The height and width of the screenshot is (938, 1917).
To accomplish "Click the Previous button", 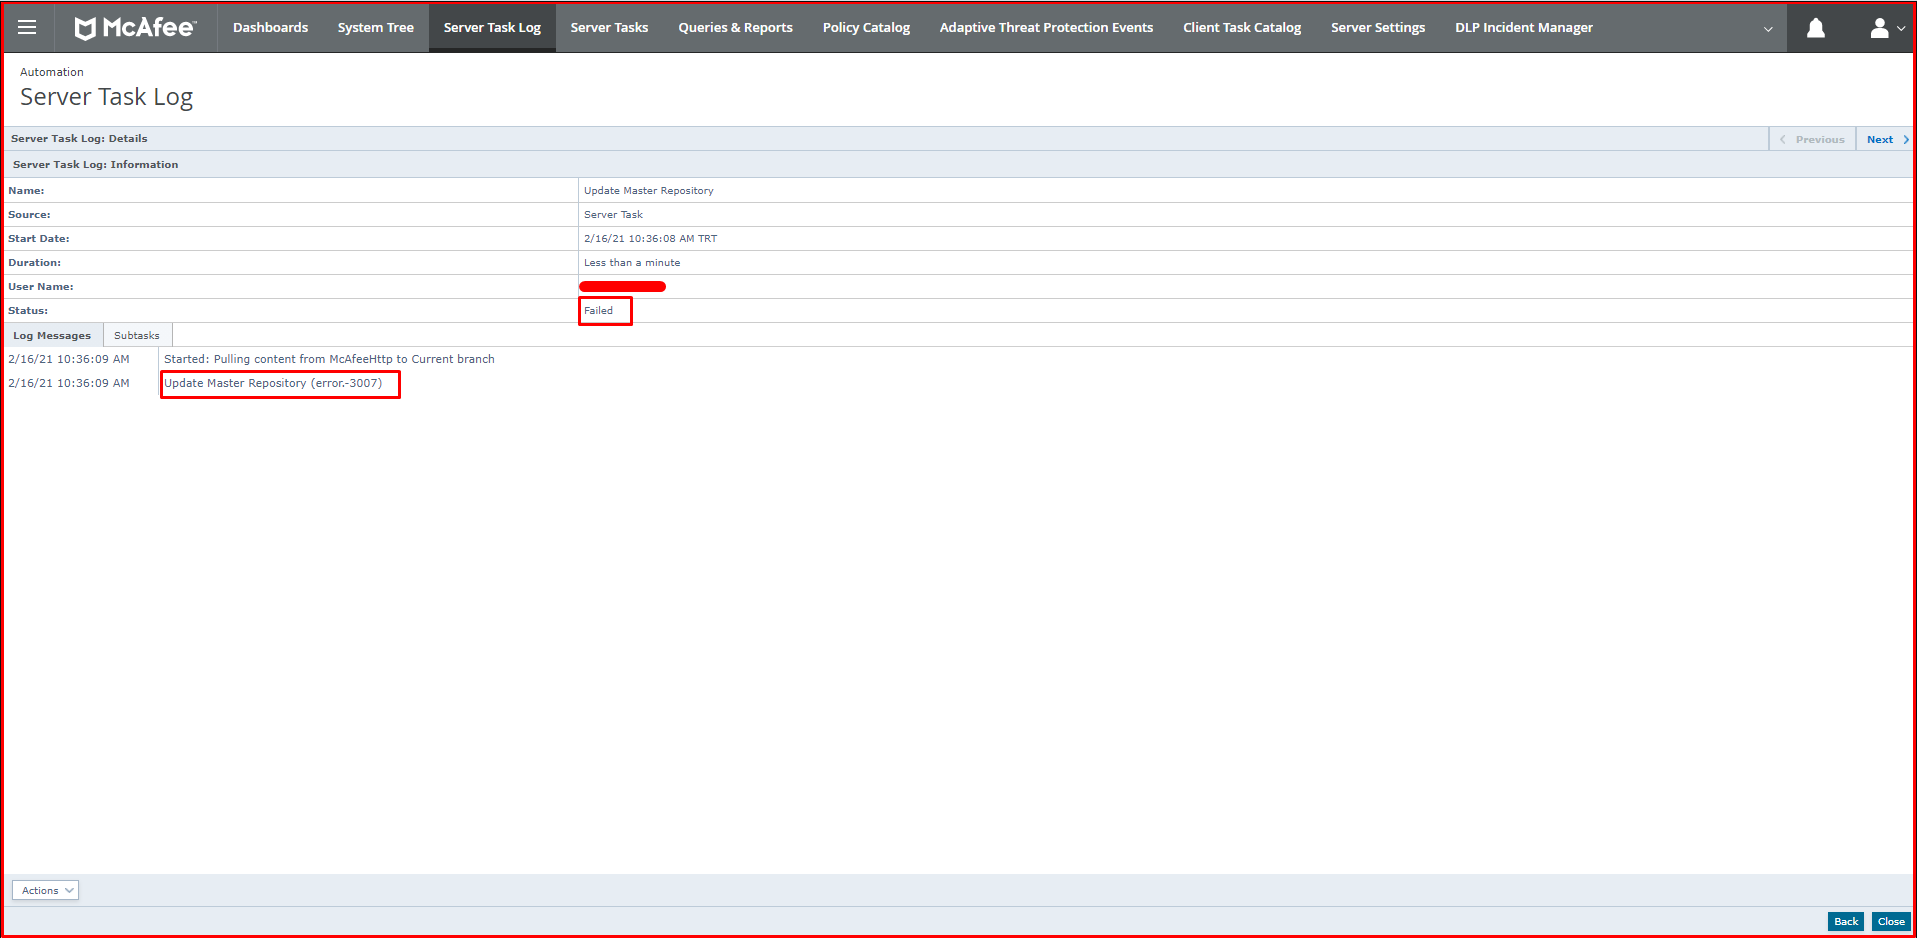I will click(1812, 139).
